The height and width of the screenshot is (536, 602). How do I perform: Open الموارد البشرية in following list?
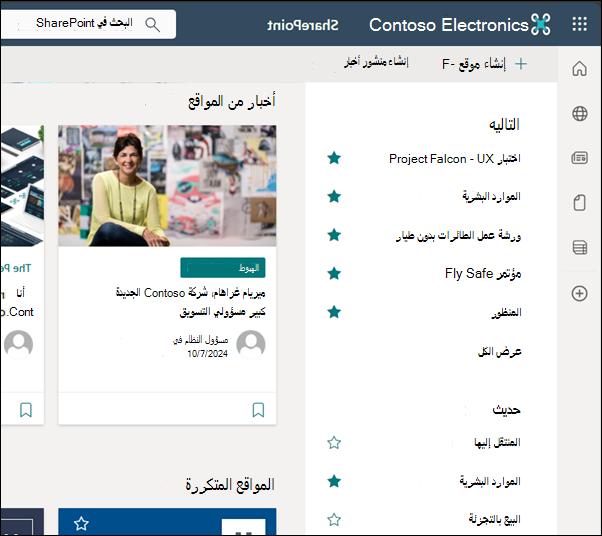[491, 197]
